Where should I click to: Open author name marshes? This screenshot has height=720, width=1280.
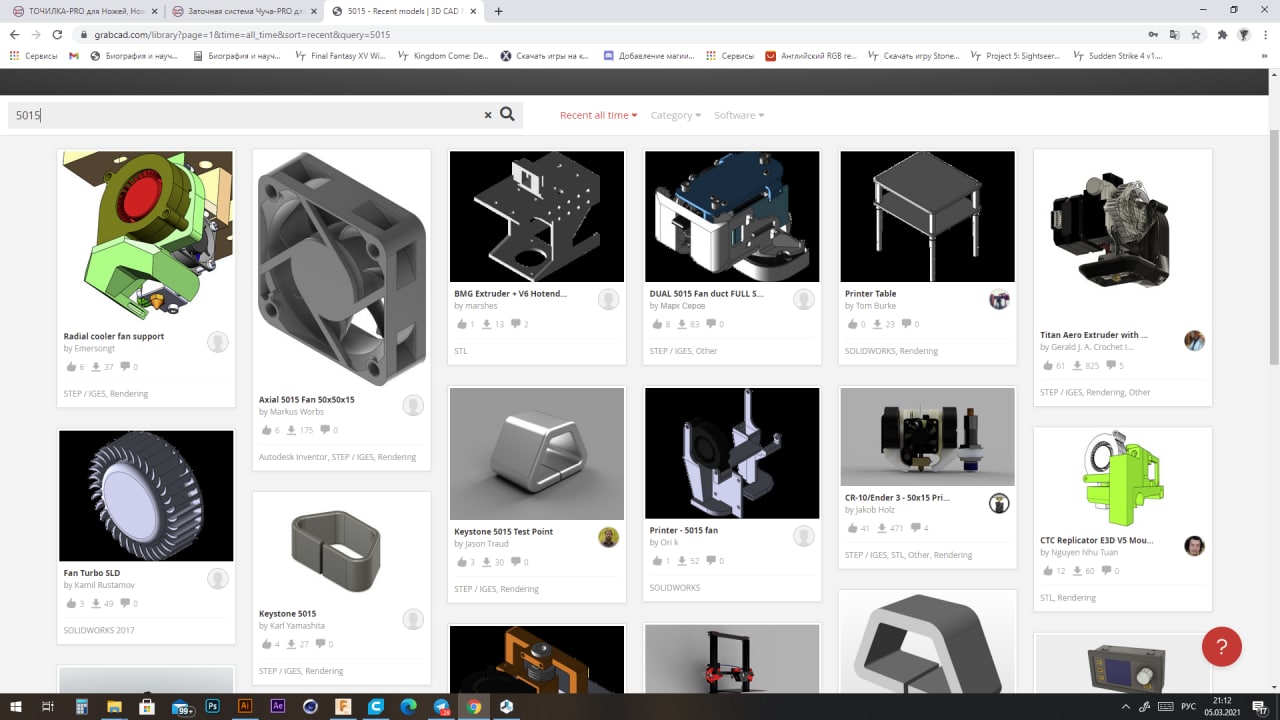[x=479, y=306]
